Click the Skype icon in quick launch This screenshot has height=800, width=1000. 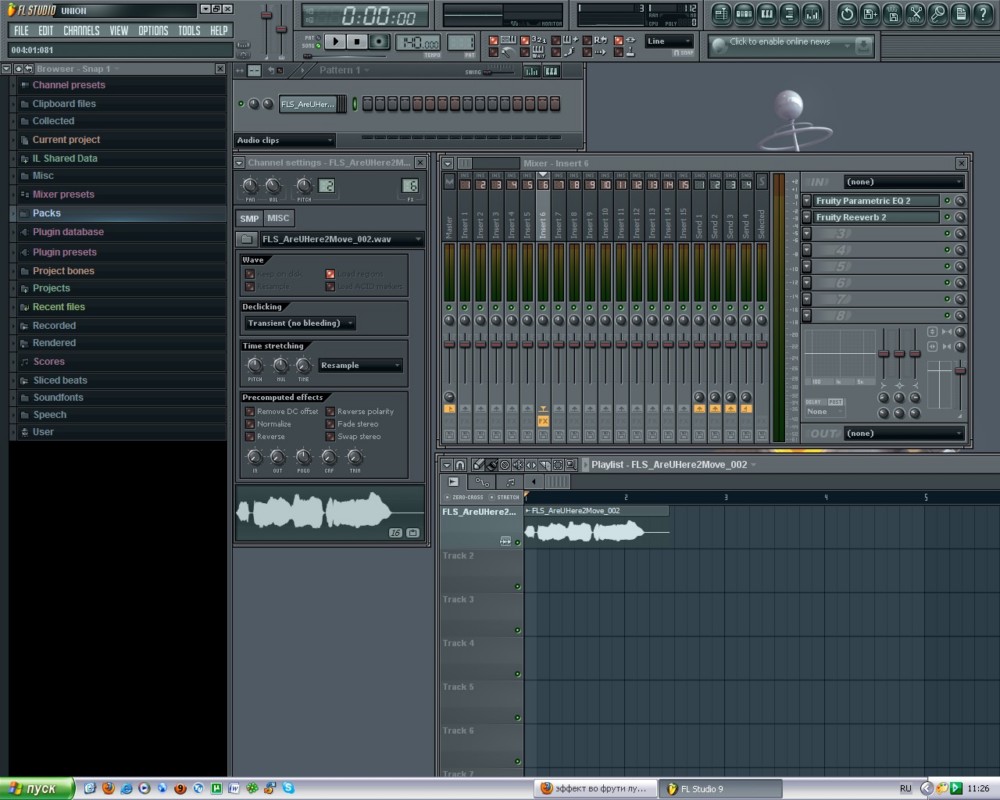point(288,789)
